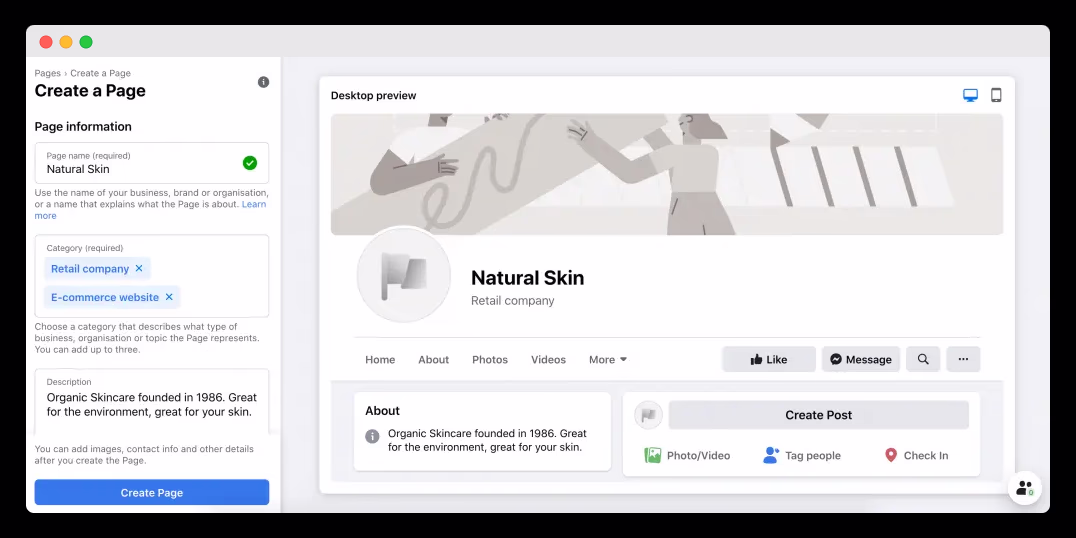Select the Check In location pin
Screen dimensions: 1076x538
point(891,455)
